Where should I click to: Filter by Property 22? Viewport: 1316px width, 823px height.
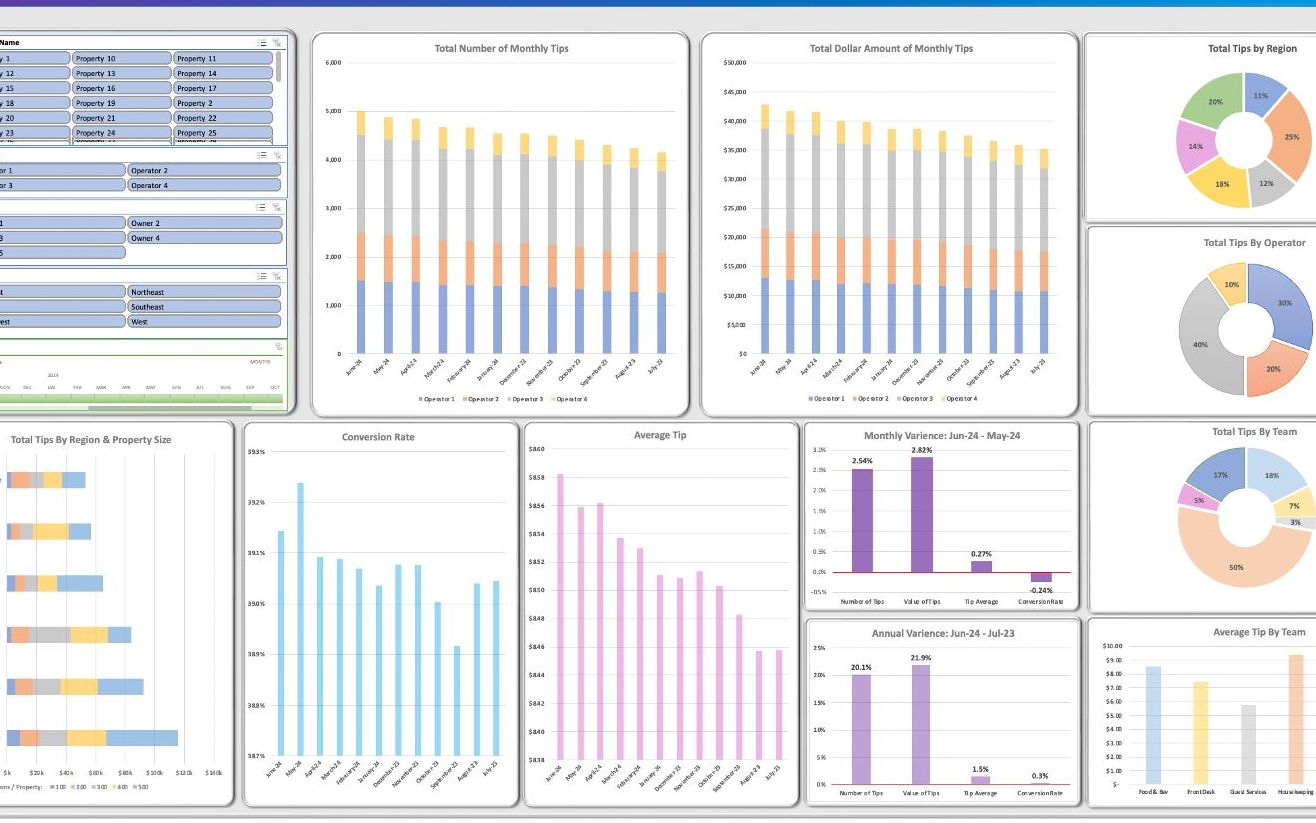(223, 118)
